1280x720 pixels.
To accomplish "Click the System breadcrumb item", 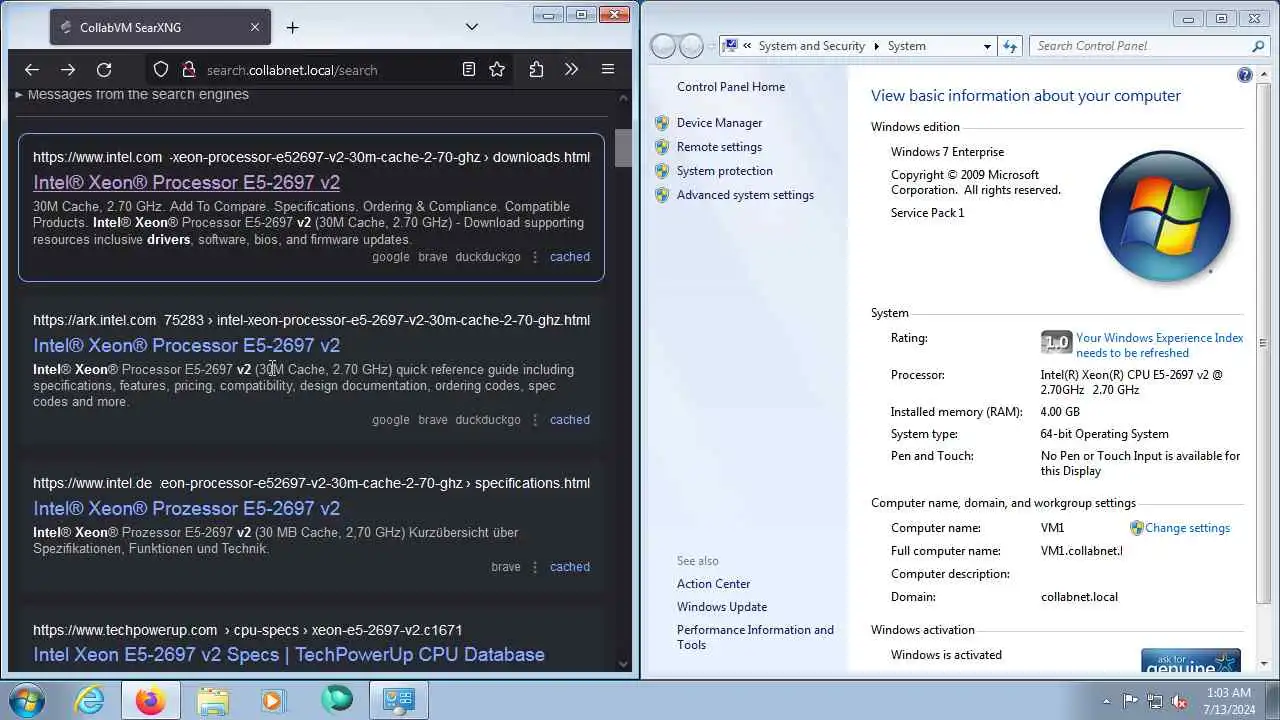I will click(x=906, y=46).
